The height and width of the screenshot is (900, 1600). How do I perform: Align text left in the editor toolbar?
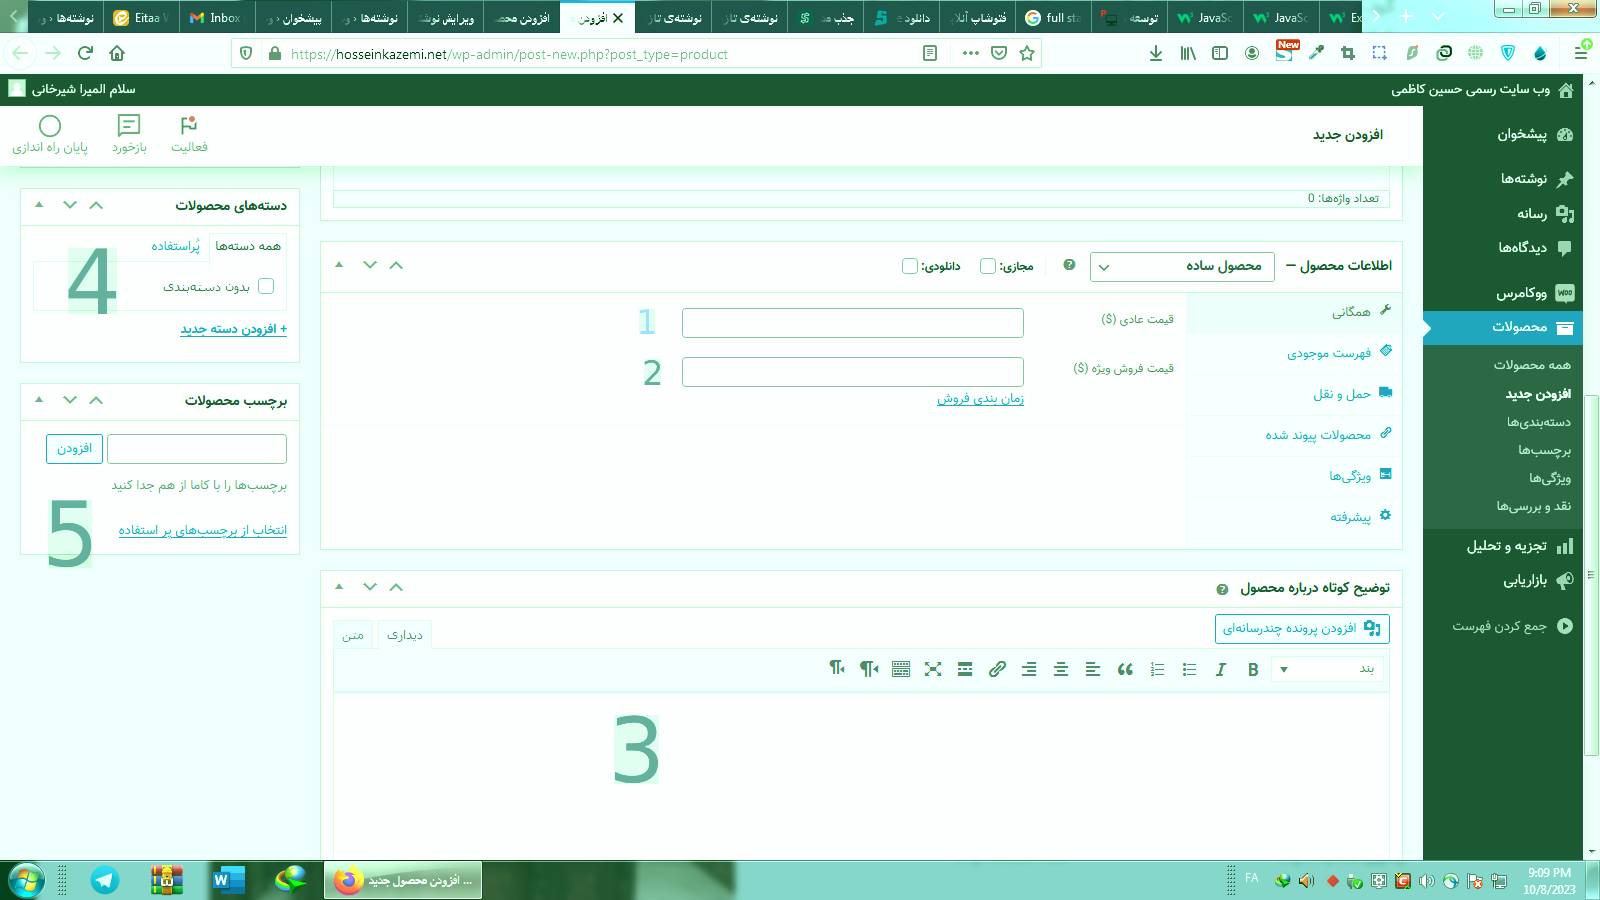[1093, 670]
